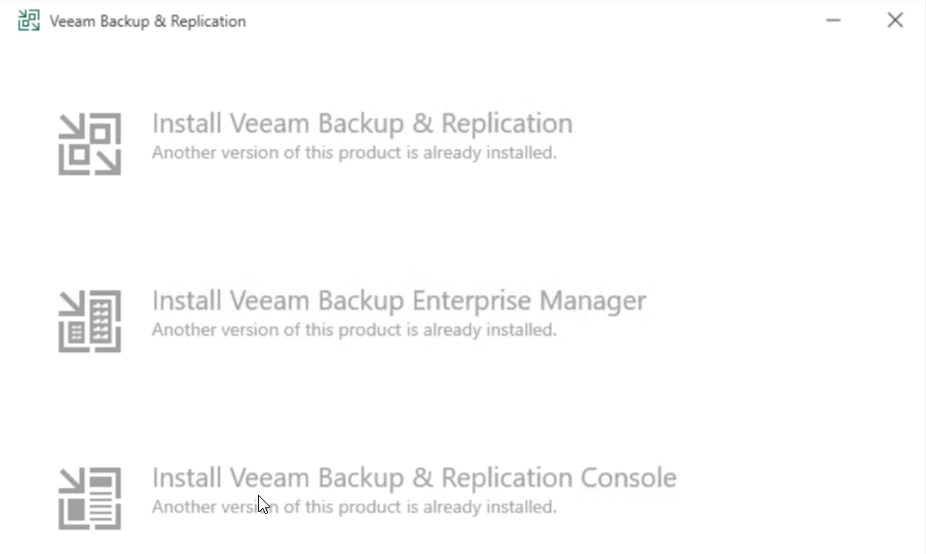Screen dimensions: 926x554
Task: Select 'Install Veeam Backup & Replication' heading
Action: (x=362, y=123)
